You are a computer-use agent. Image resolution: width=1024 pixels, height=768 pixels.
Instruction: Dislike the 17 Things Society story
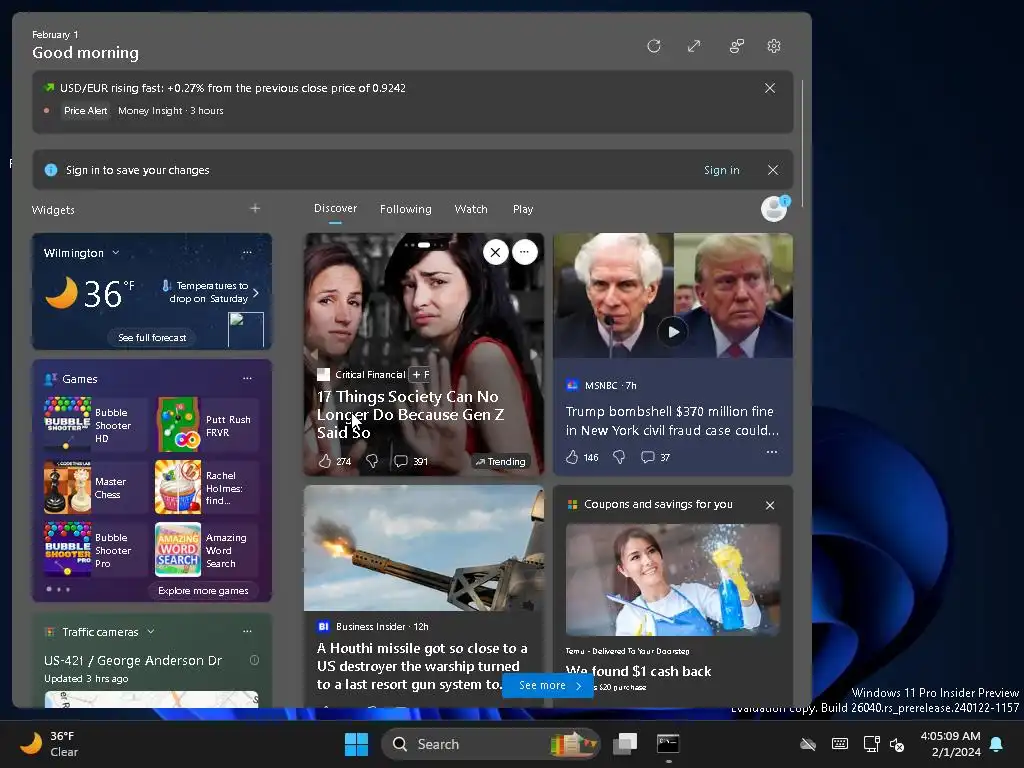point(372,461)
